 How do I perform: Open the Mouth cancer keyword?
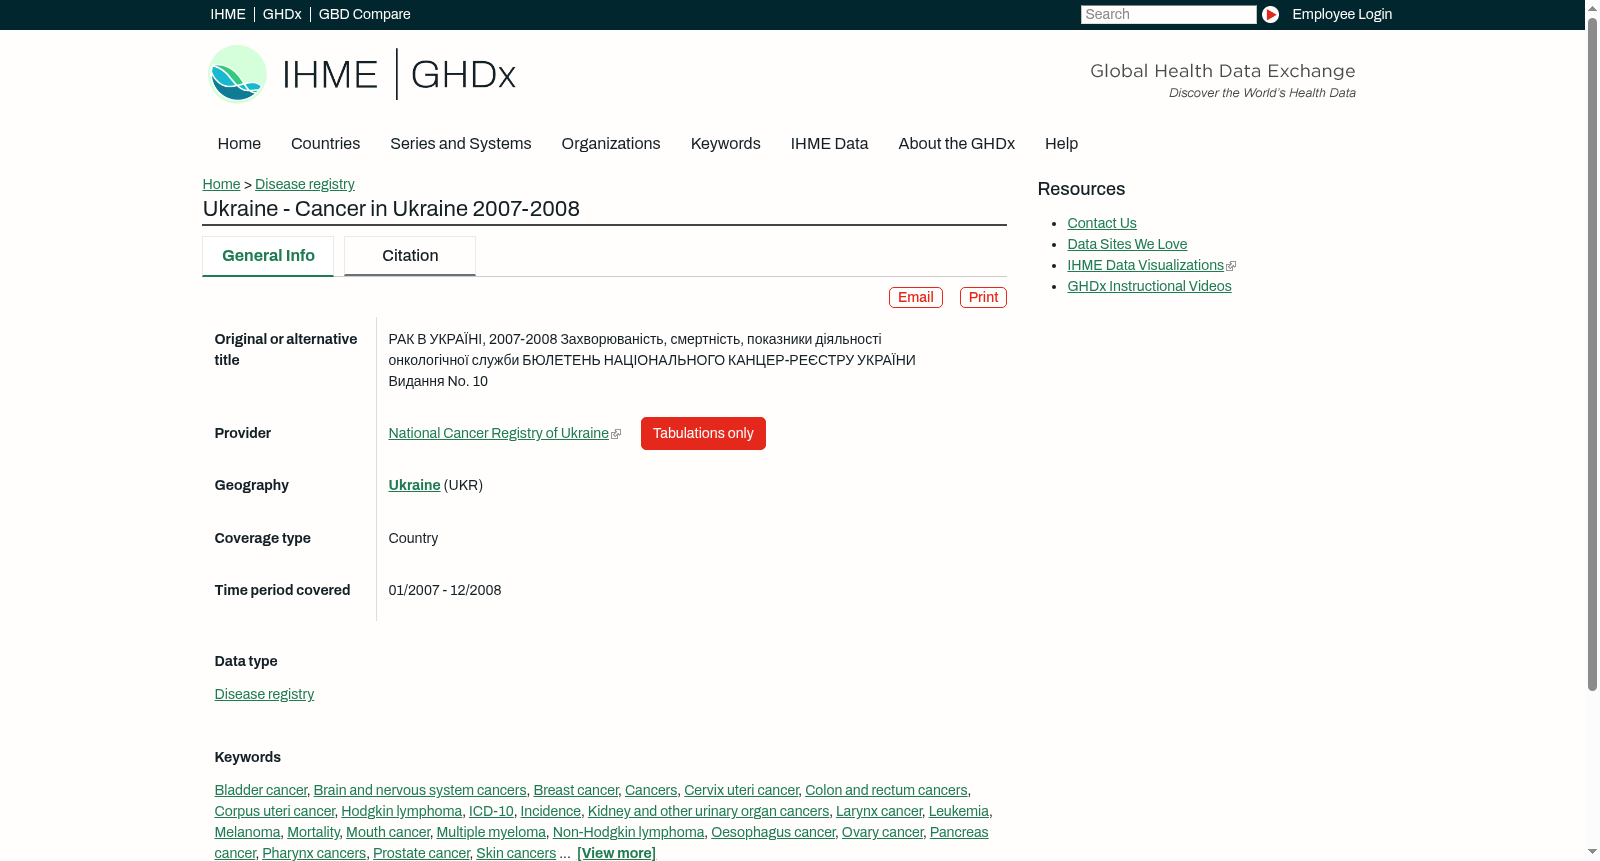coord(388,832)
